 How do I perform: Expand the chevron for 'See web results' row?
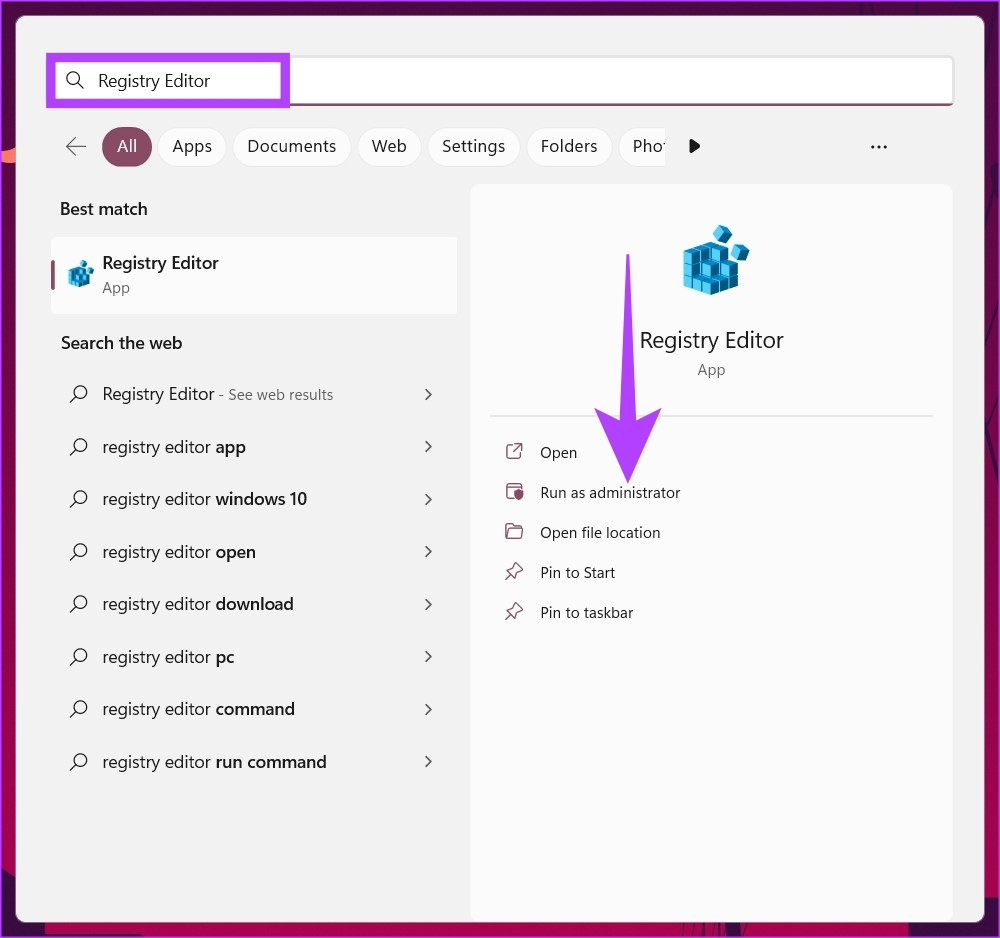[x=429, y=395]
